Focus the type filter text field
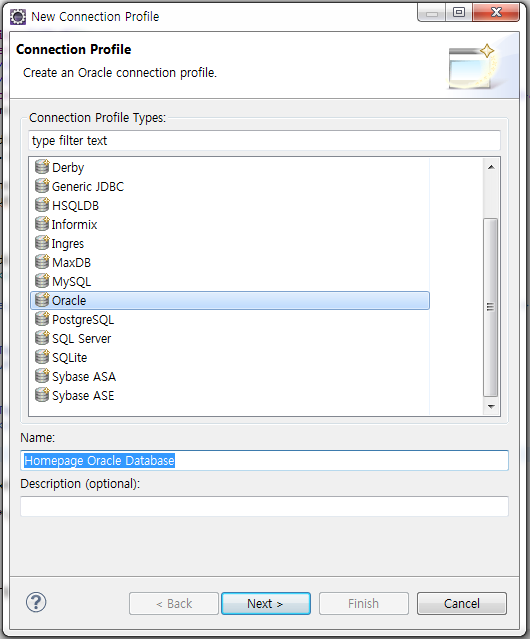 (264, 141)
